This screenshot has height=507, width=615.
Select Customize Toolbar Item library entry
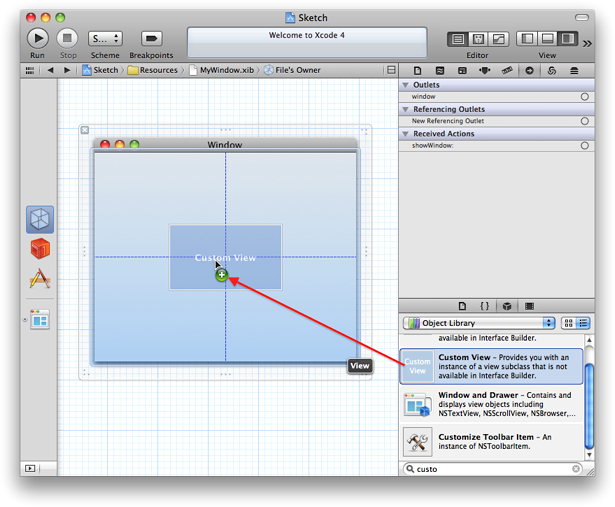click(491, 442)
